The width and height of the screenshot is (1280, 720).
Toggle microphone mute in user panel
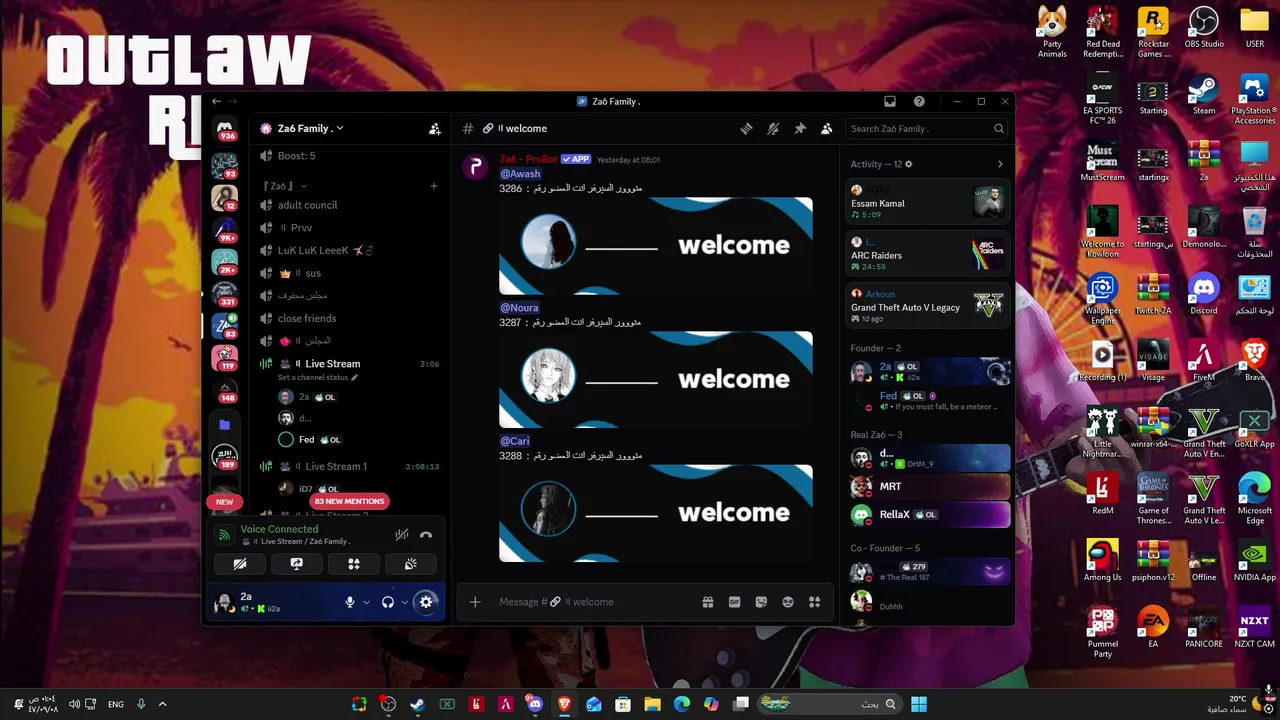[x=350, y=602]
